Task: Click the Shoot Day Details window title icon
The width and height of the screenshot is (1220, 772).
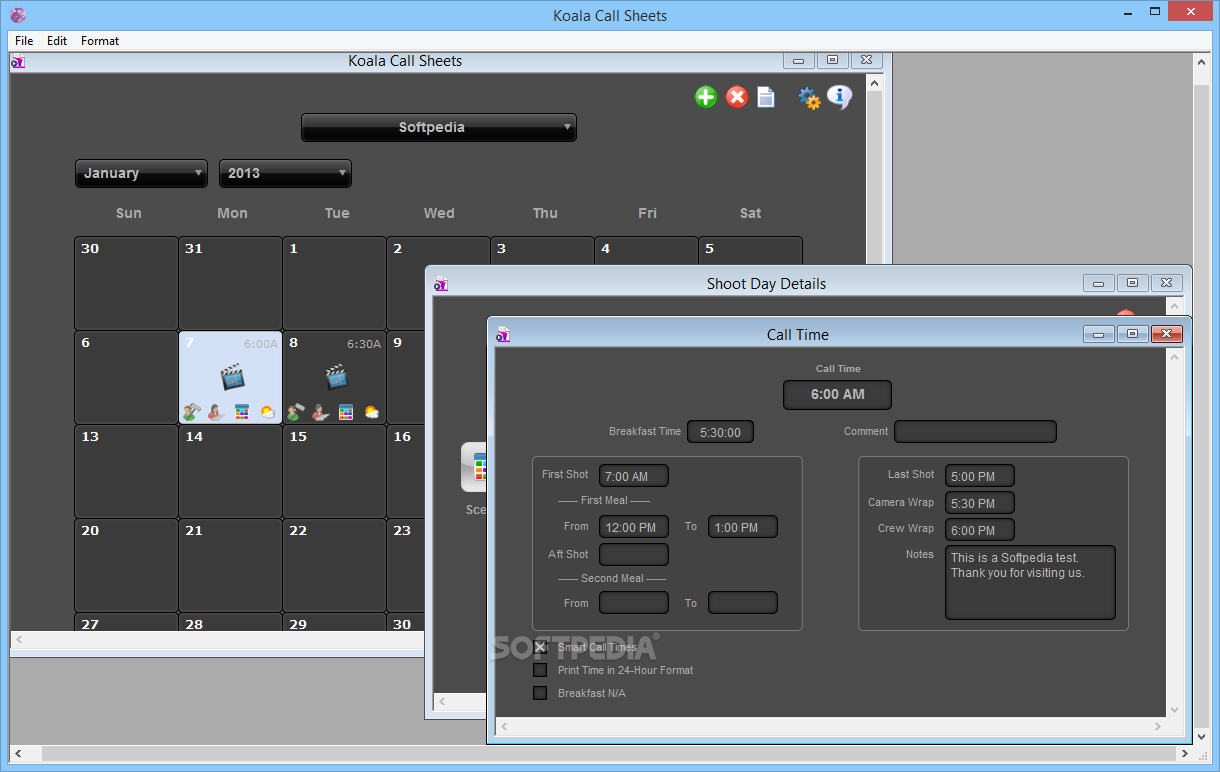Action: point(441,284)
